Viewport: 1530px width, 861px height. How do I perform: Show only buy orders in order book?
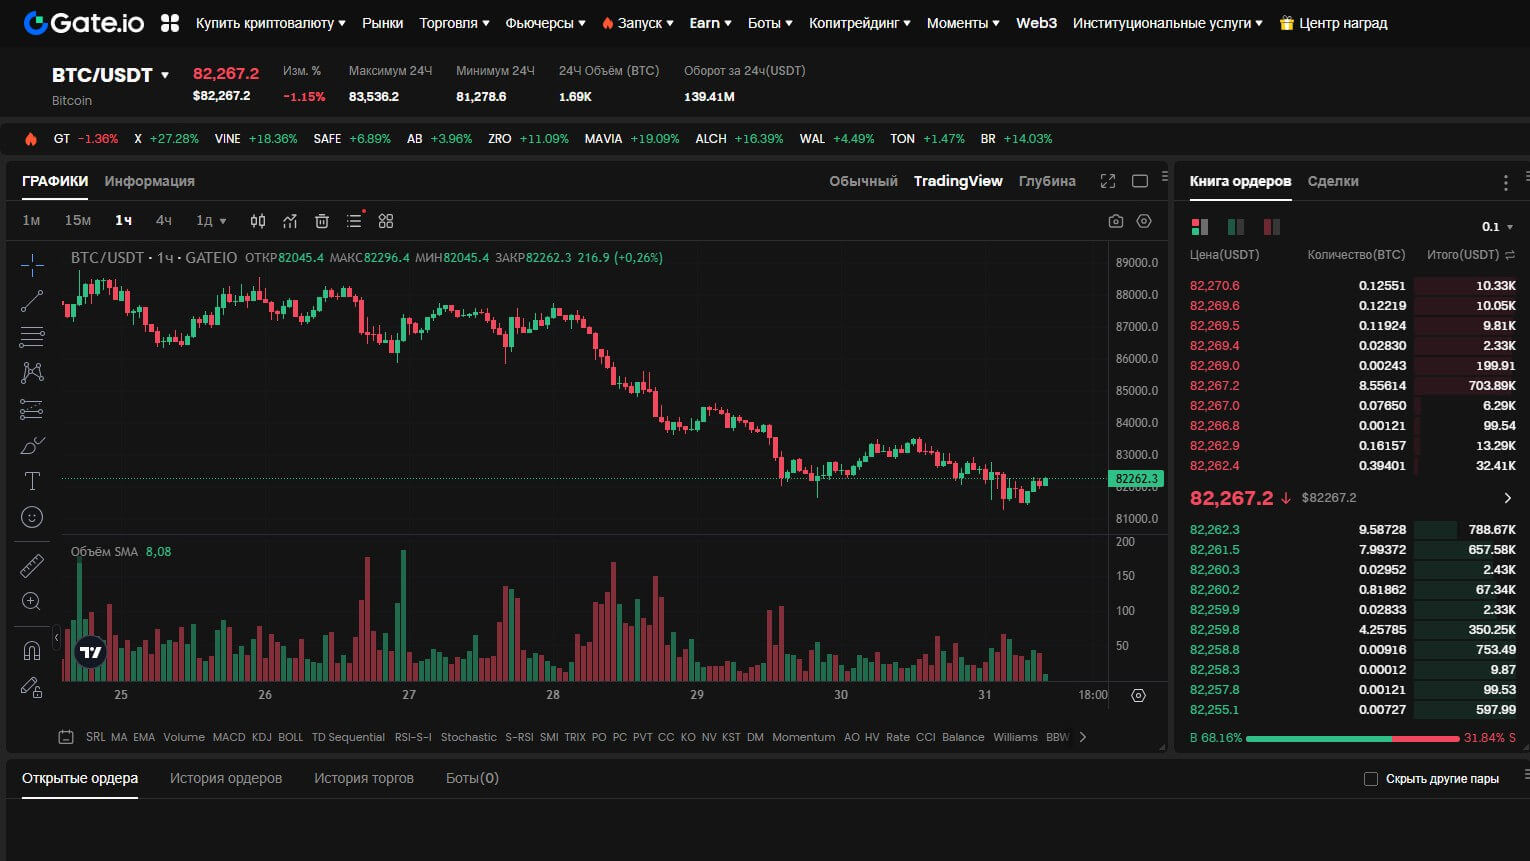coord(1236,227)
